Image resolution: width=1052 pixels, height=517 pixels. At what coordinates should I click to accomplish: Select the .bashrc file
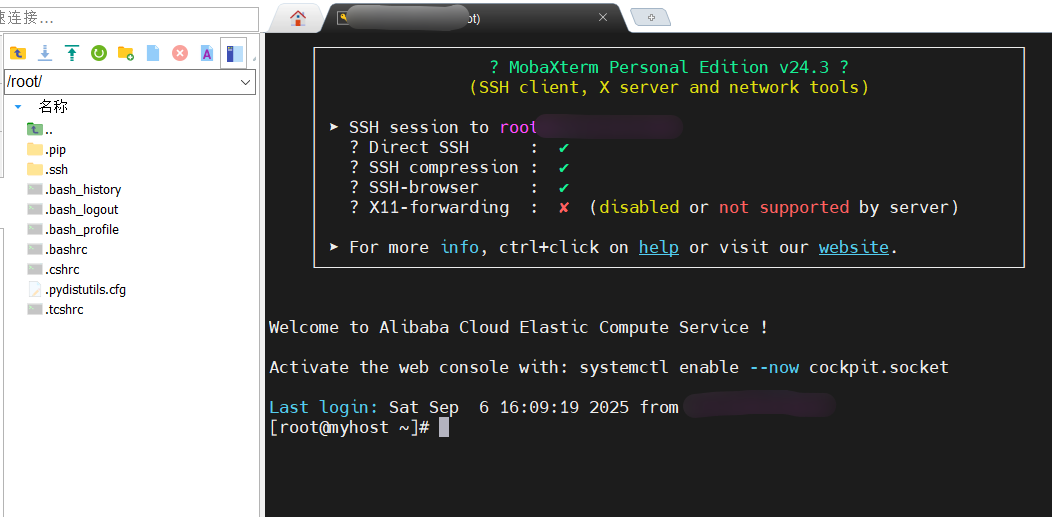(58, 250)
